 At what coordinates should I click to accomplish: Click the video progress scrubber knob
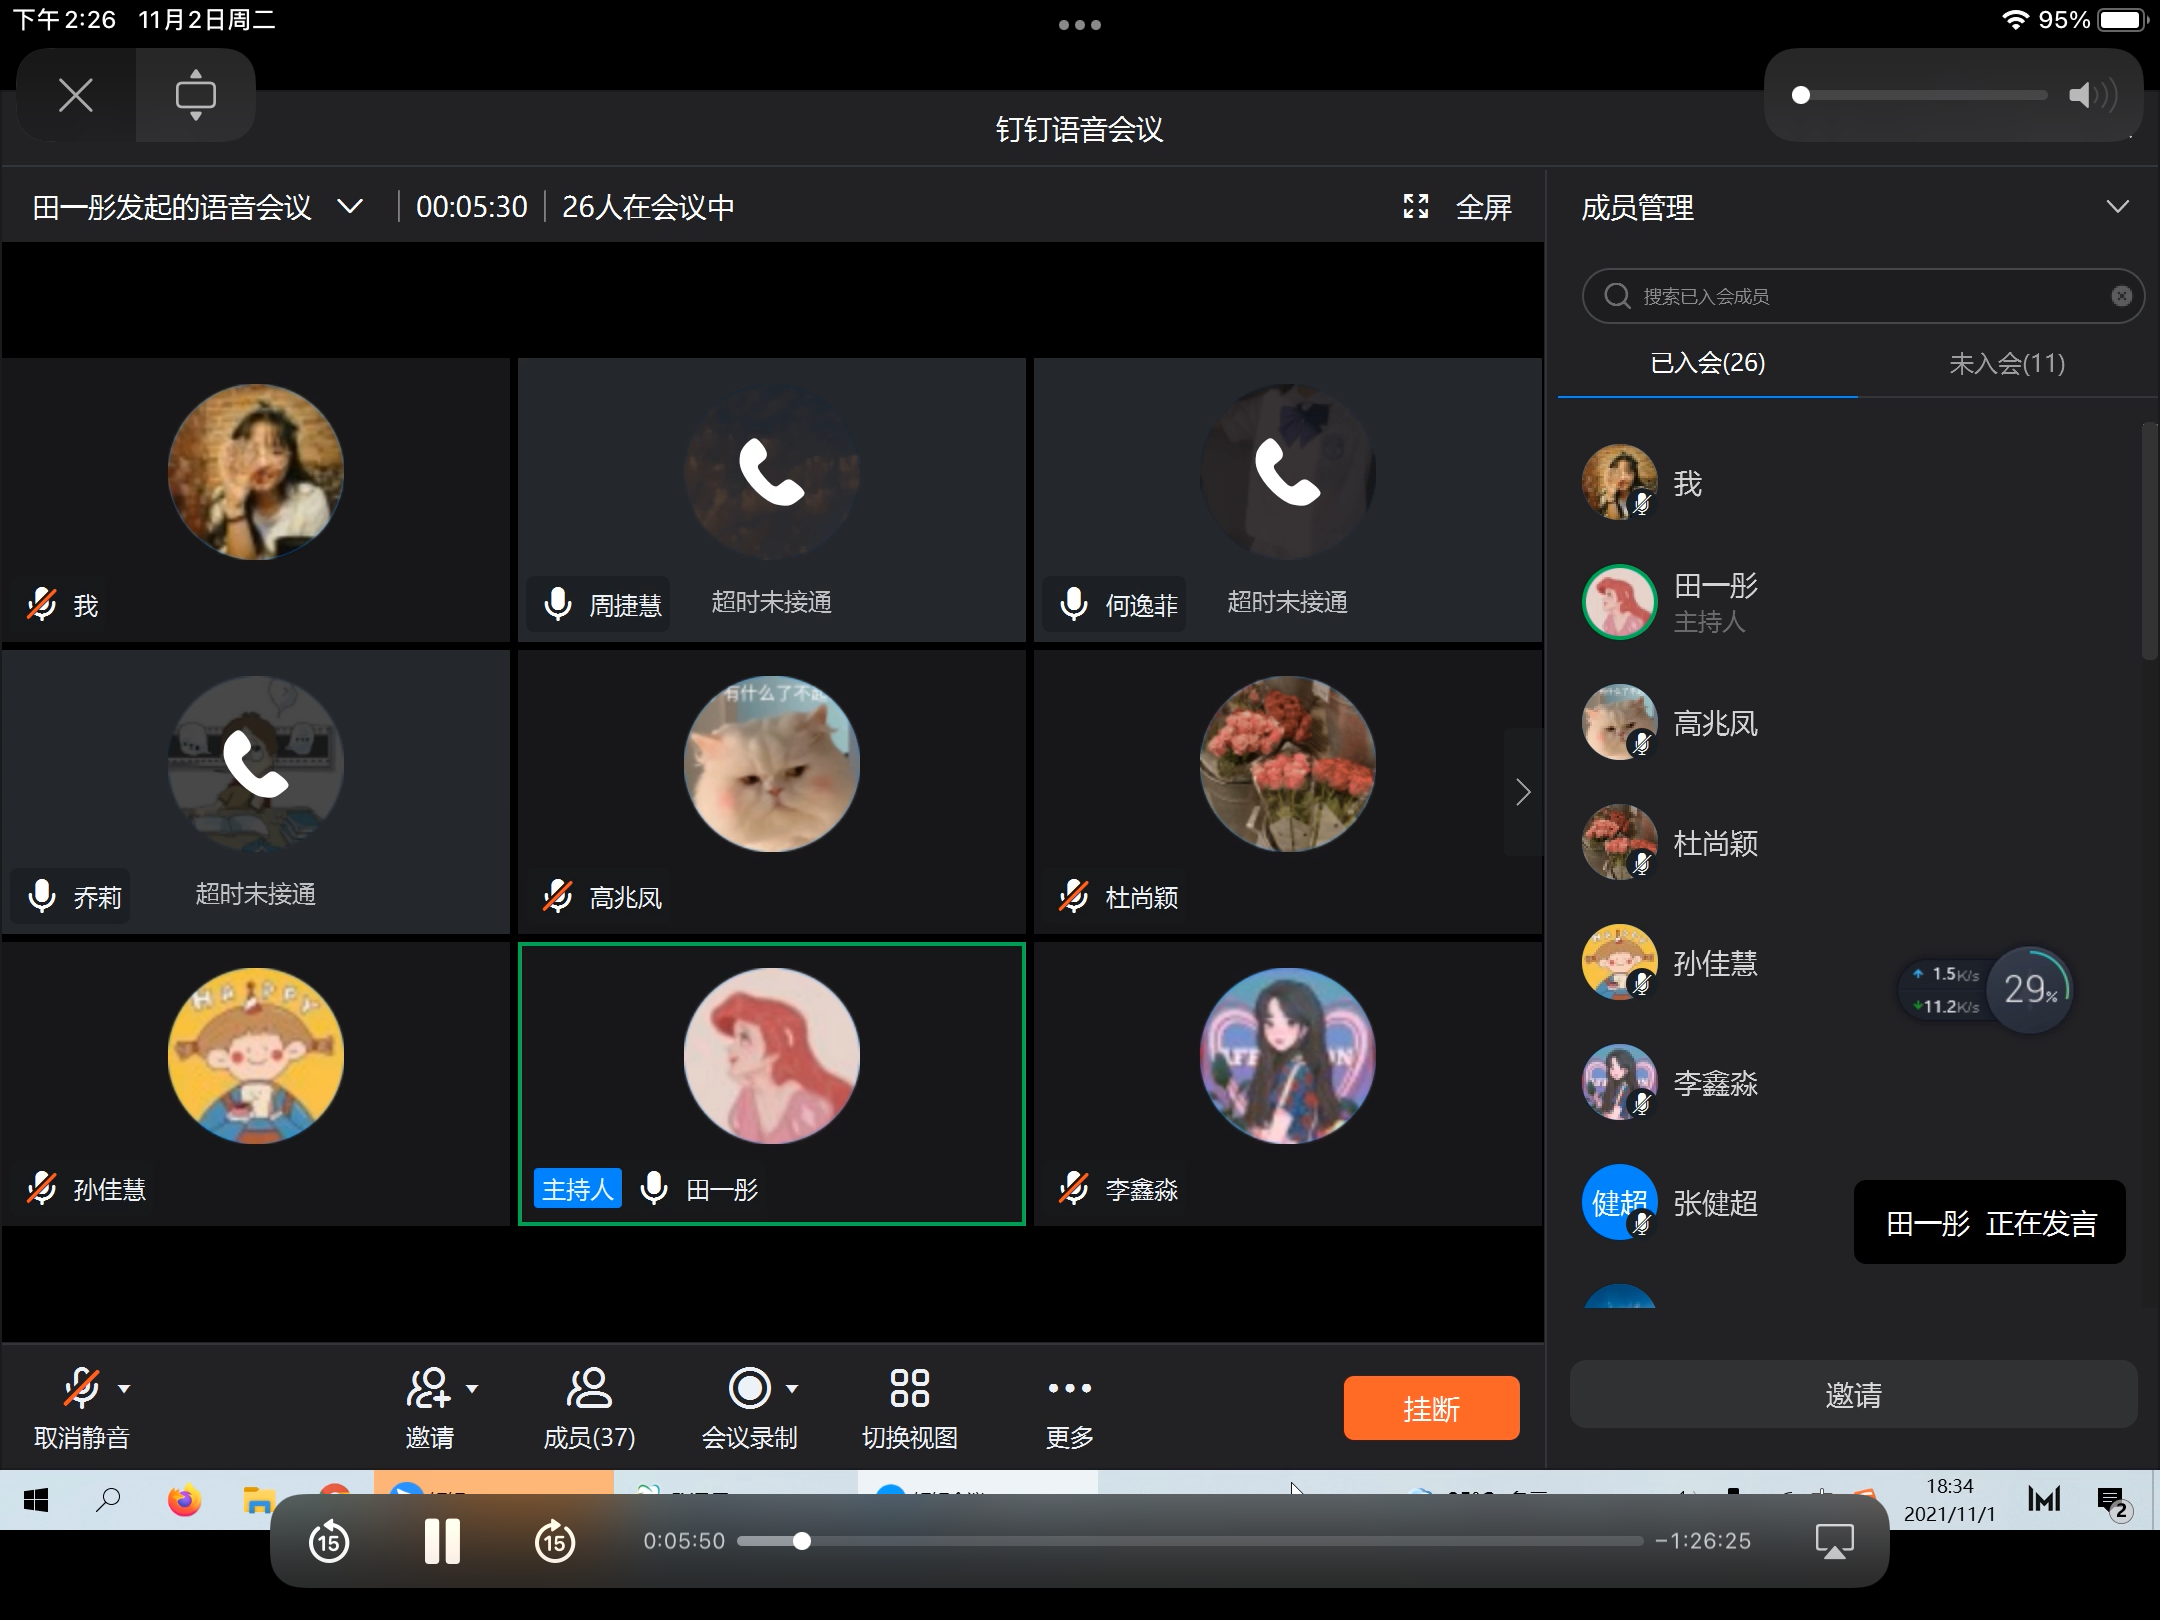coord(801,1541)
